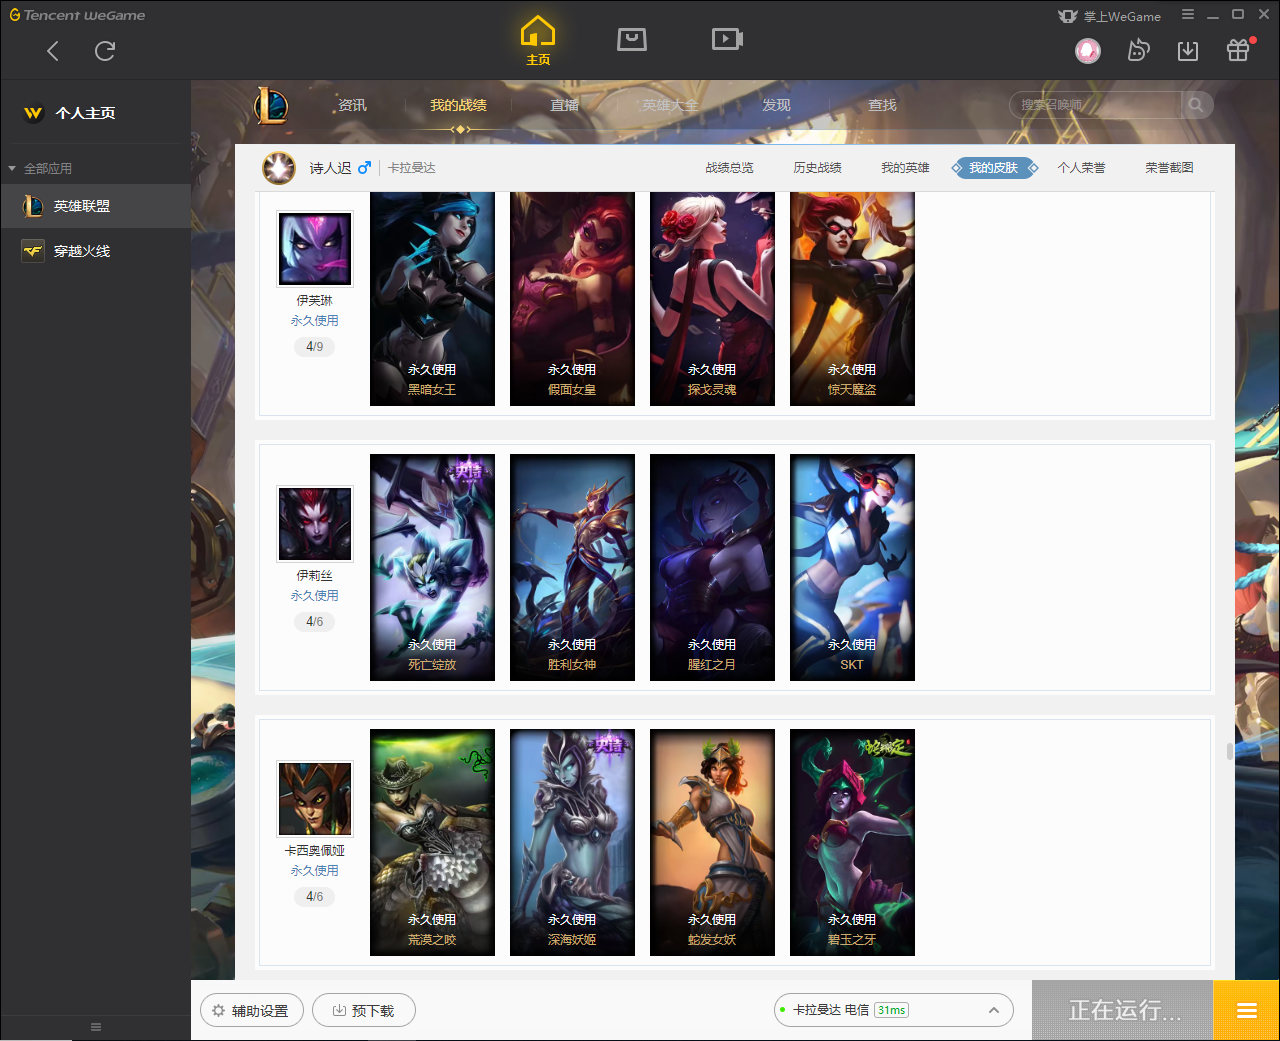
Task: Open 胜利女神 skin card
Action: pyautogui.click(x=572, y=567)
